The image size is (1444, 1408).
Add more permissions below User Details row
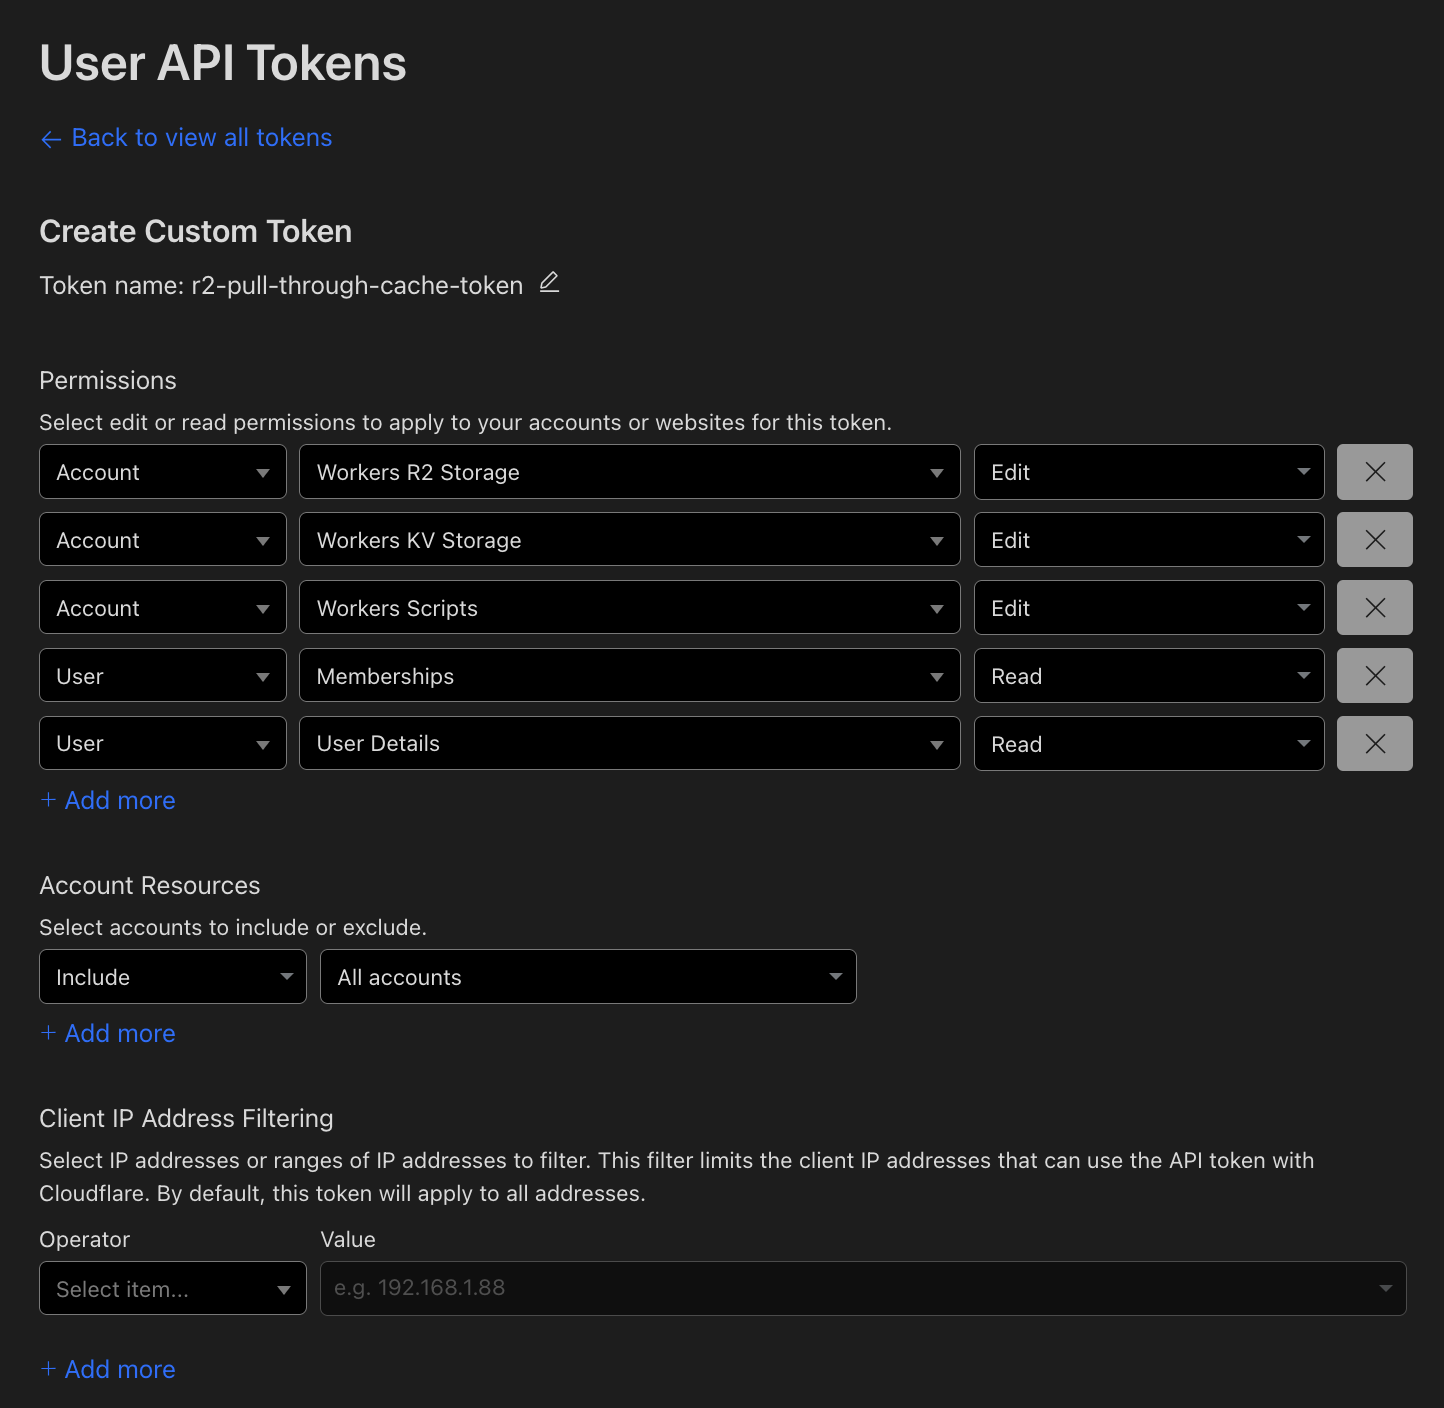coord(108,801)
